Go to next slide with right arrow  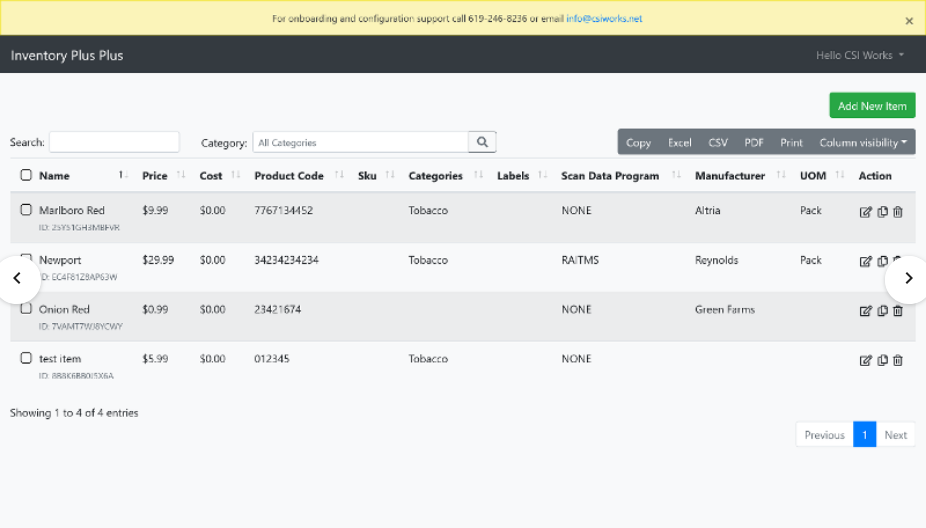click(908, 278)
